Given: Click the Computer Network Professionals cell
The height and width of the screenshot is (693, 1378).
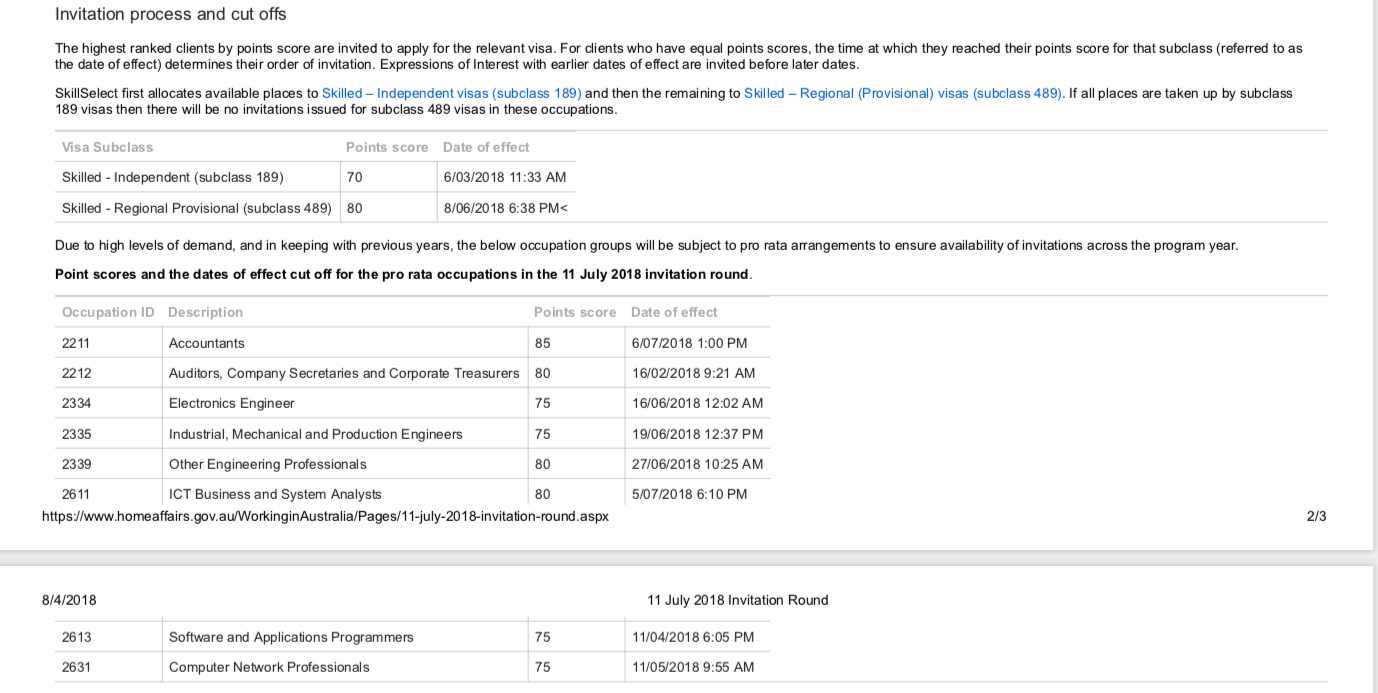Looking at the screenshot, I should (269, 667).
